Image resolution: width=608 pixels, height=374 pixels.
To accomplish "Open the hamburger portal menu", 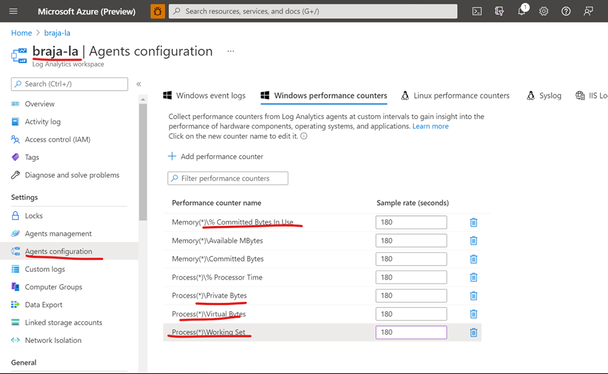I will click(13, 11).
